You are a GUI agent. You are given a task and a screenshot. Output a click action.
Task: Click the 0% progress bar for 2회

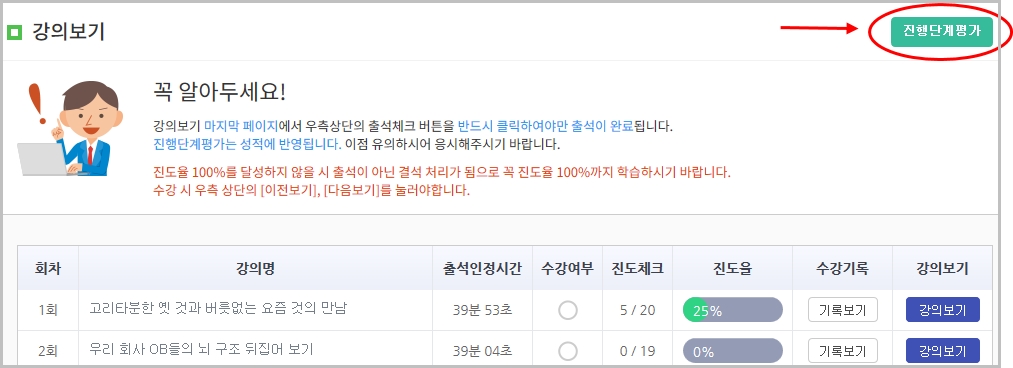733,351
